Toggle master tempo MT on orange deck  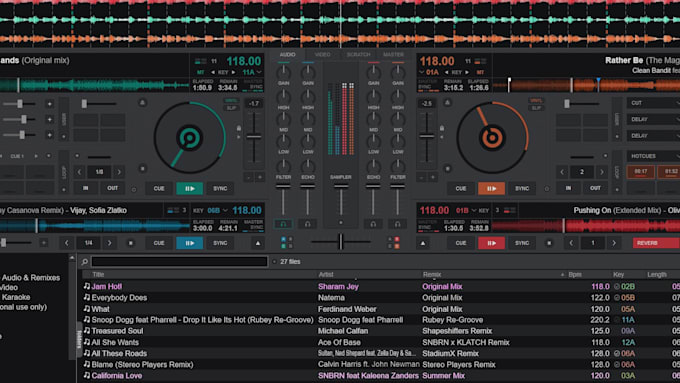pyautogui.click(x=480, y=72)
